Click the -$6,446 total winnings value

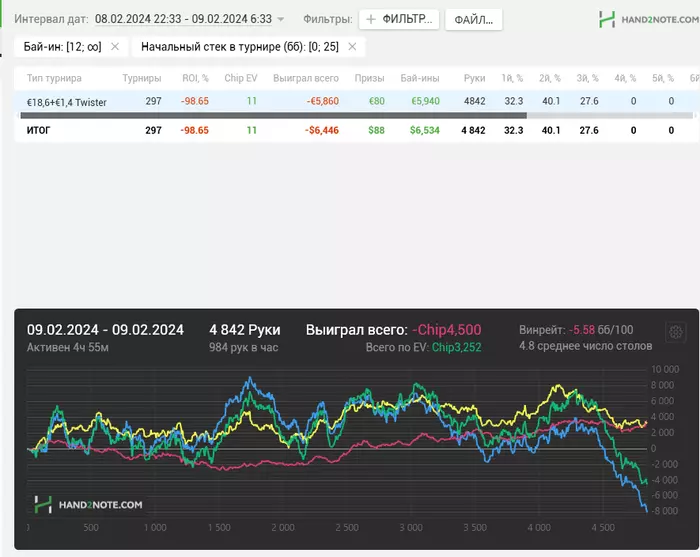(321, 130)
